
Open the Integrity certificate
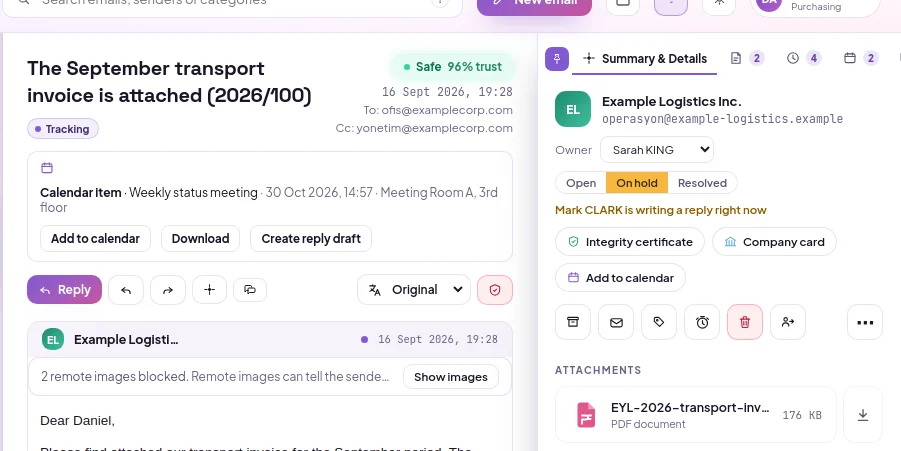(630, 242)
